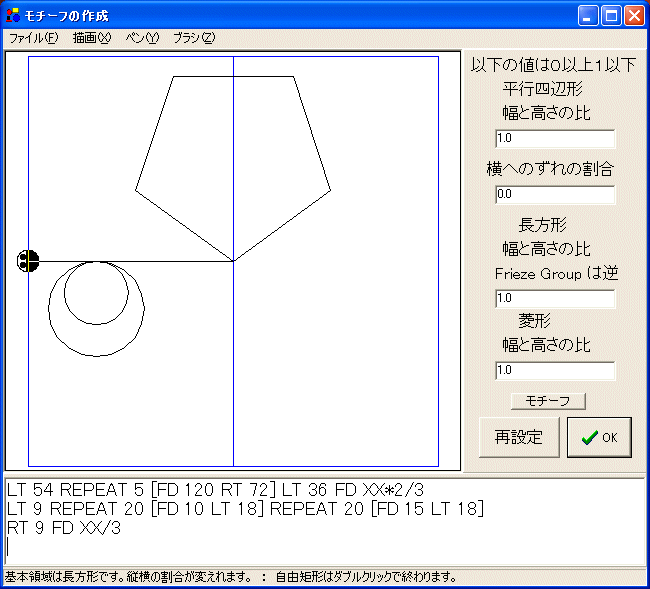650x589 pixels.
Task: Click the command line starting LT 9 REPEAT 20
Action: point(245,509)
